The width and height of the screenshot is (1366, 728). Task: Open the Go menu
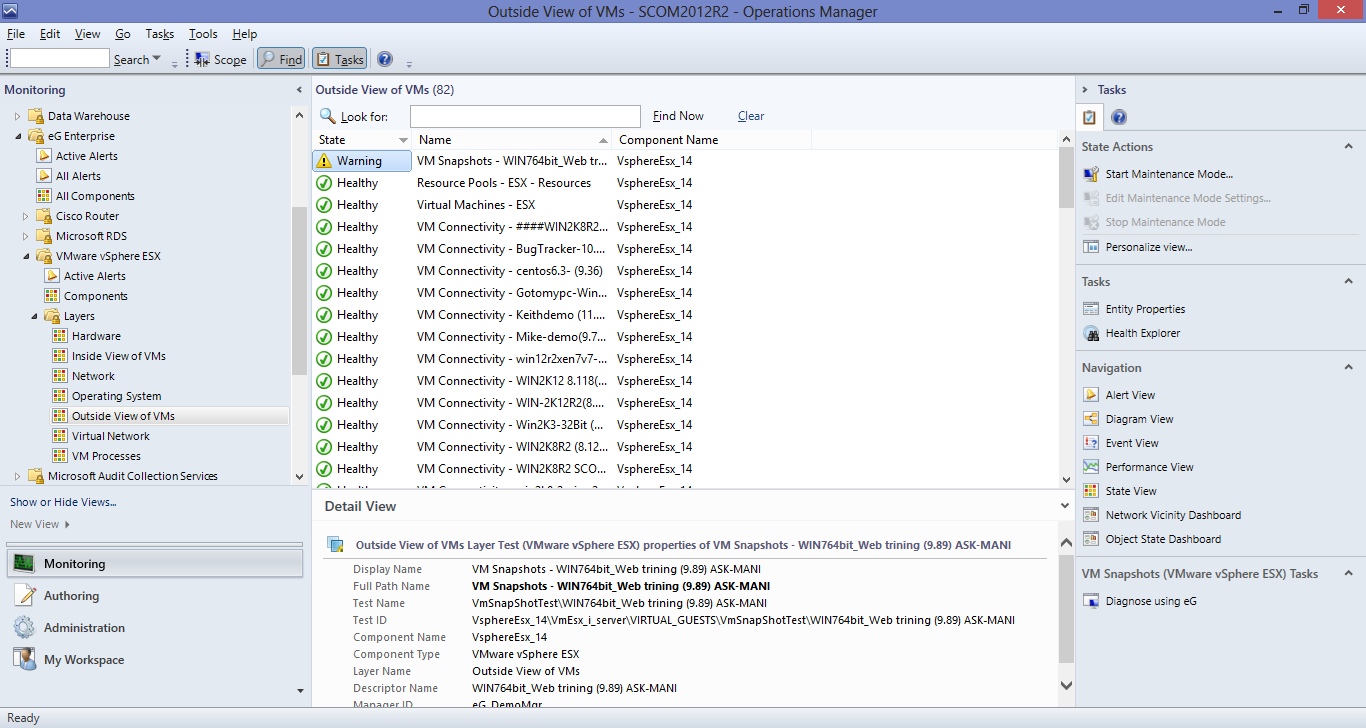[123, 34]
